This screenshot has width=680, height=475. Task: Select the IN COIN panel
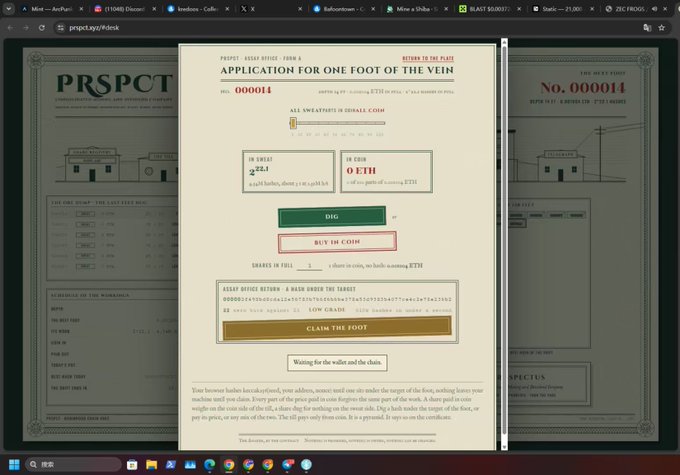(386, 171)
